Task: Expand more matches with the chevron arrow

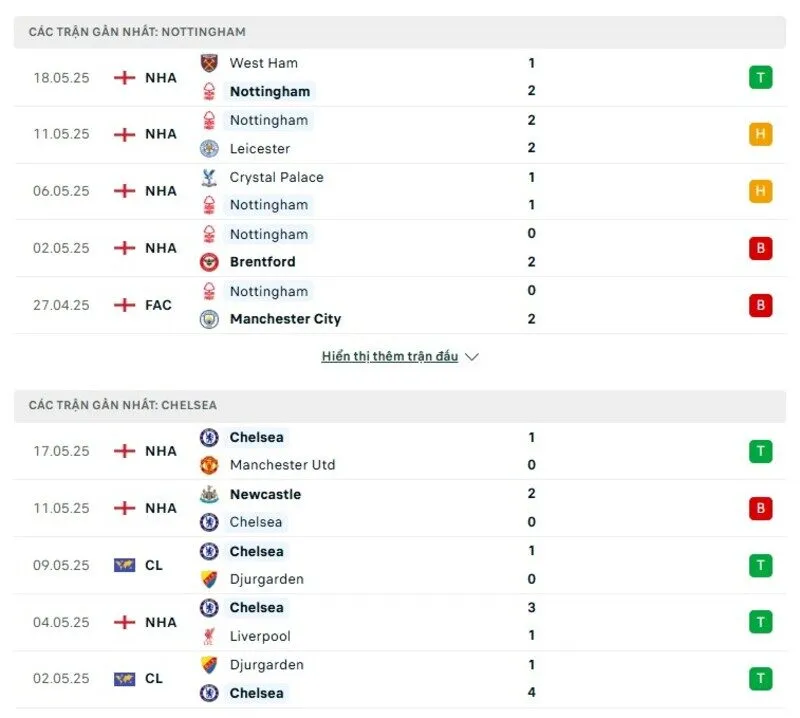Action: 471,356
